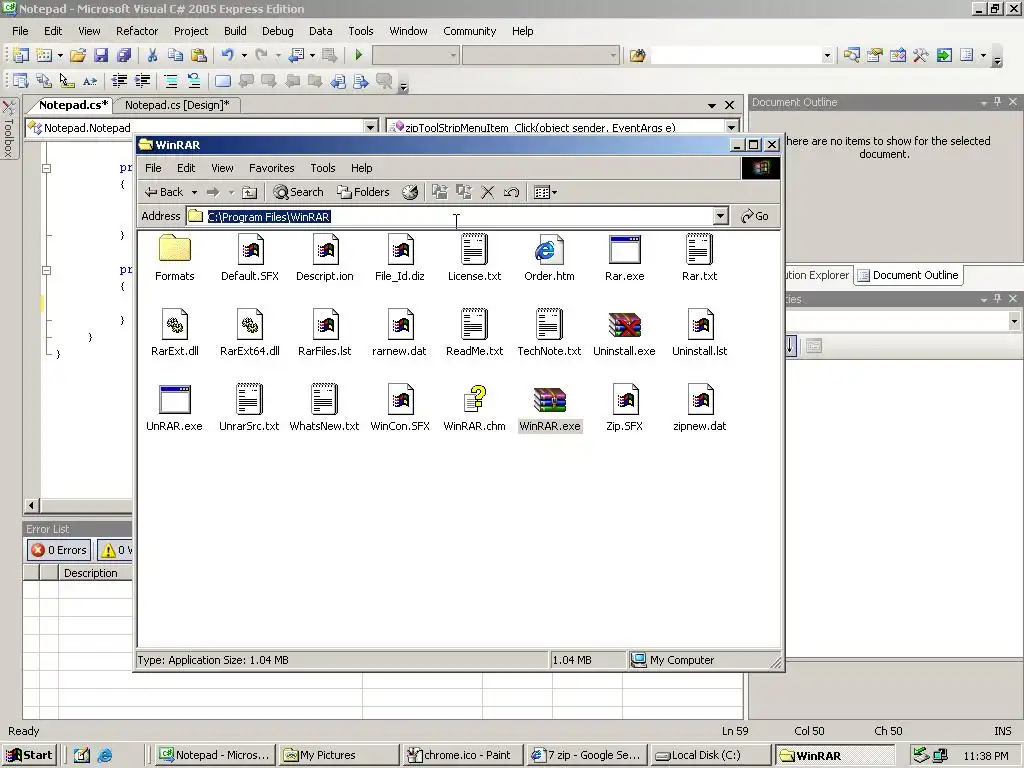
Task: Click the Start Debugging green arrow
Action: tap(359, 56)
